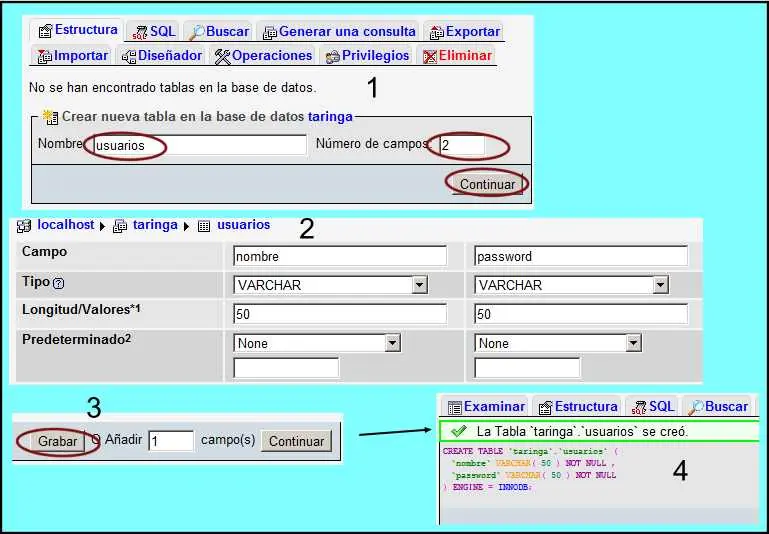Viewport: 769px width, 534px height.
Task: Click the Longitud field of password column
Action: coord(581,314)
